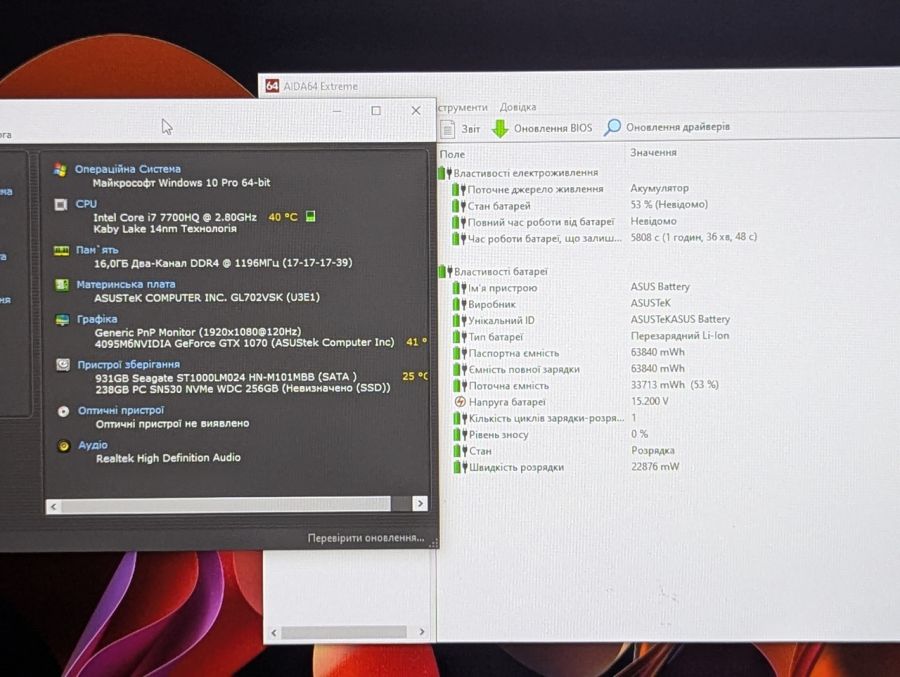Click the Пристрої зберігання drive icon
Image resolution: width=900 pixels, height=677 pixels.
point(63,365)
